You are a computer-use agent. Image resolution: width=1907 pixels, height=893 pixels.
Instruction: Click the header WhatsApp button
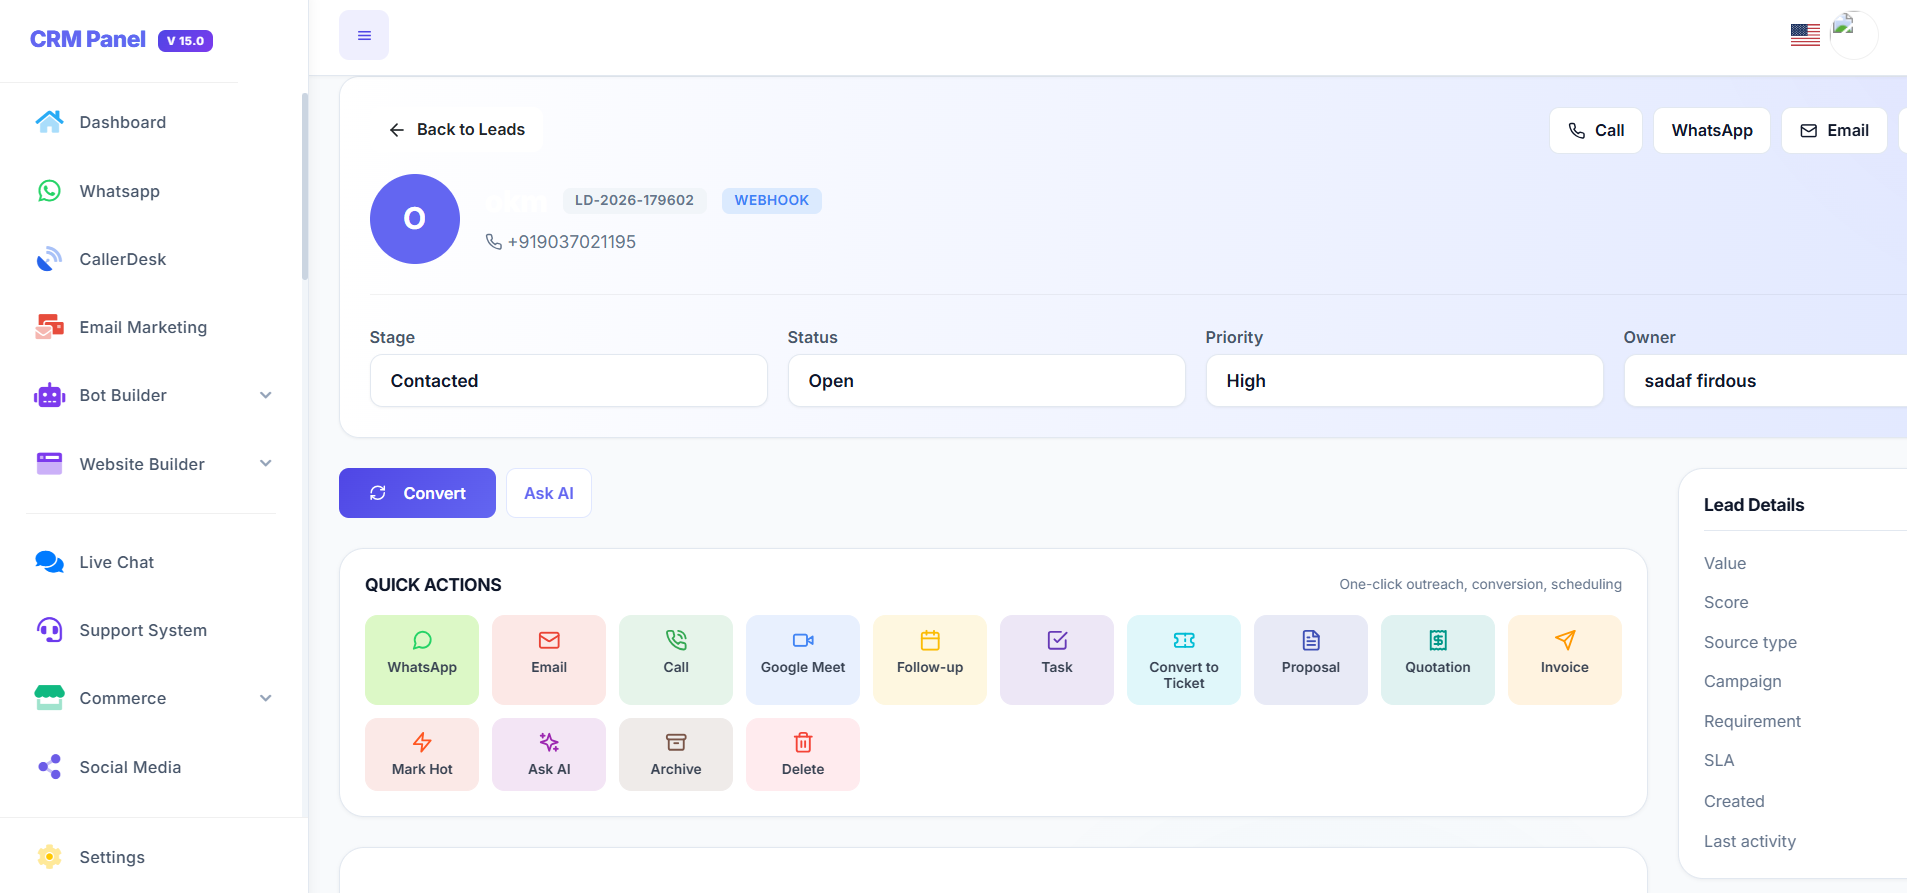tap(1712, 131)
